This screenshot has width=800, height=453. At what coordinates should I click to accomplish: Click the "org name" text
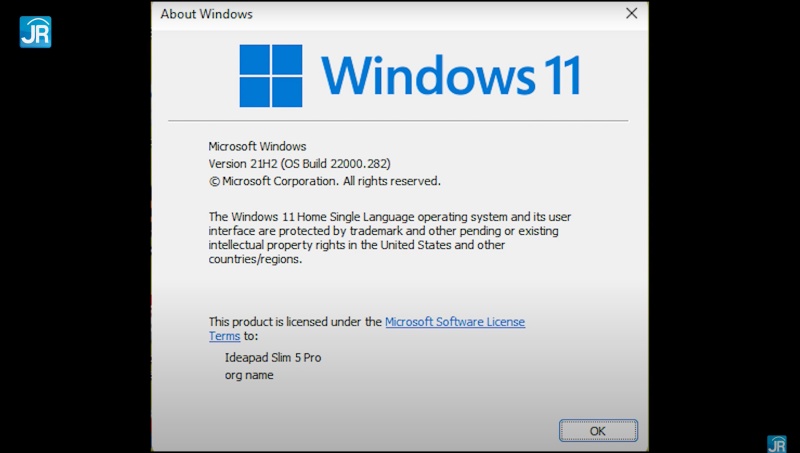(249, 375)
